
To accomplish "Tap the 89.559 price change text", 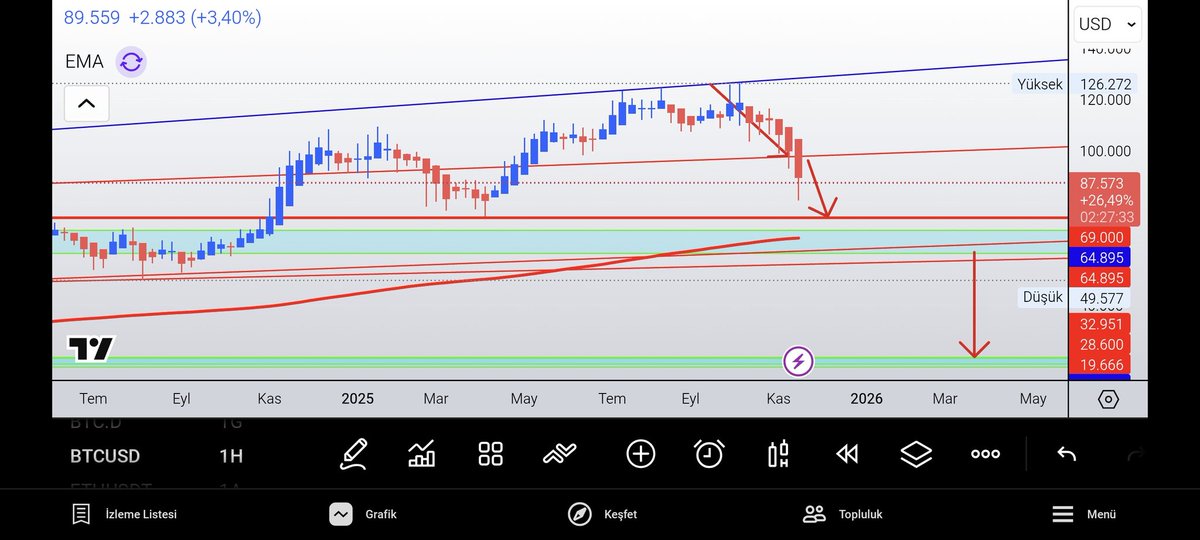I will tap(162, 17).
